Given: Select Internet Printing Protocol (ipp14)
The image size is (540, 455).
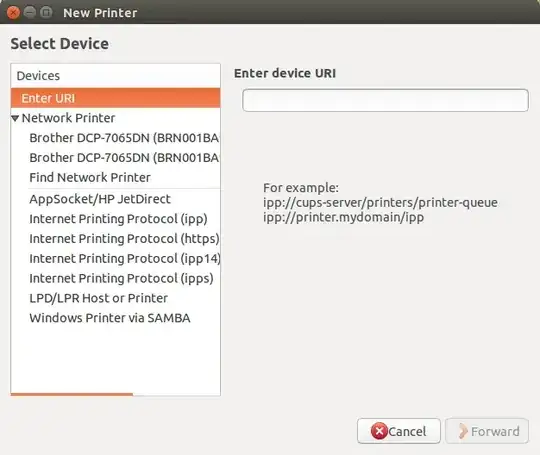Looking at the screenshot, I should (124, 259).
